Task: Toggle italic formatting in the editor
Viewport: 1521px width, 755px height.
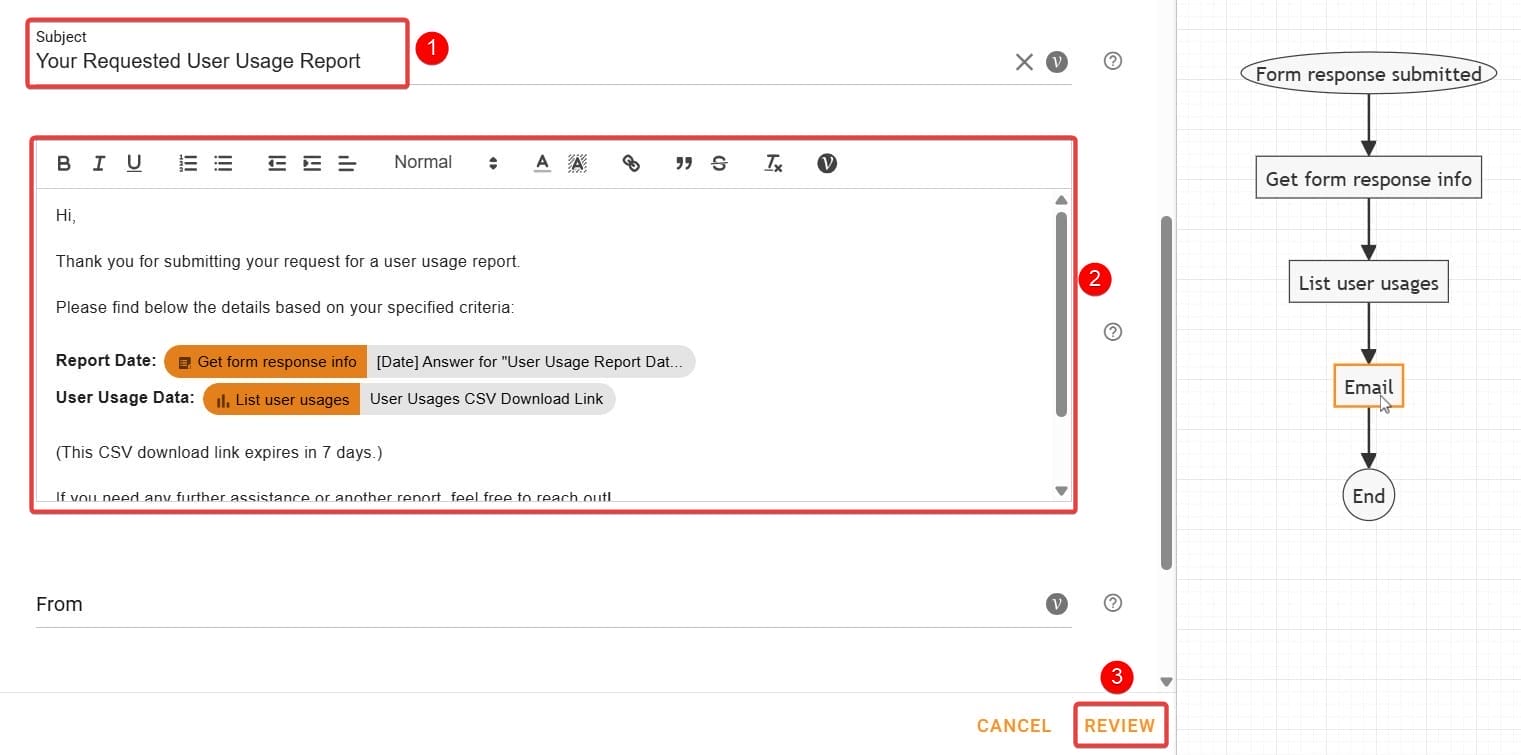Action: point(98,162)
